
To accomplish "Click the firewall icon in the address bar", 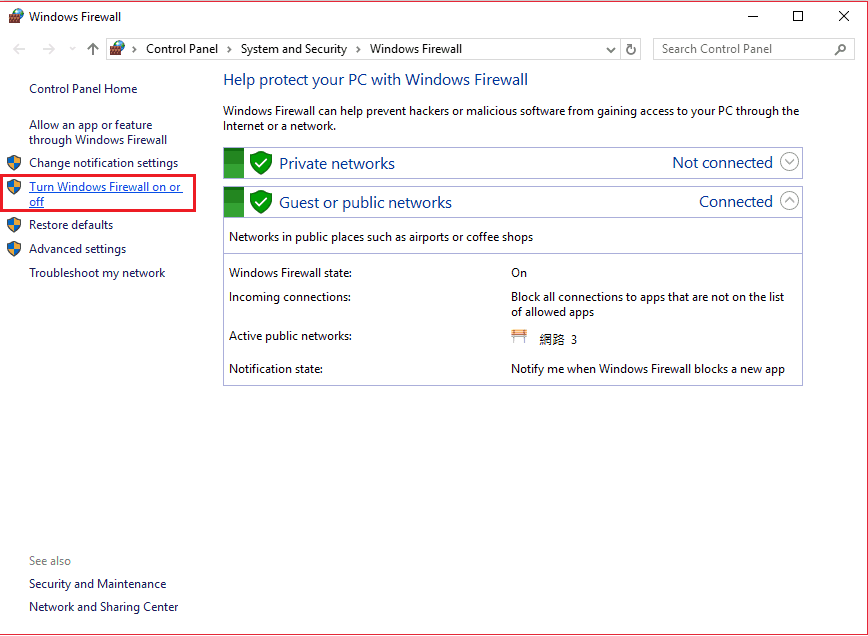I will click(x=117, y=49).
